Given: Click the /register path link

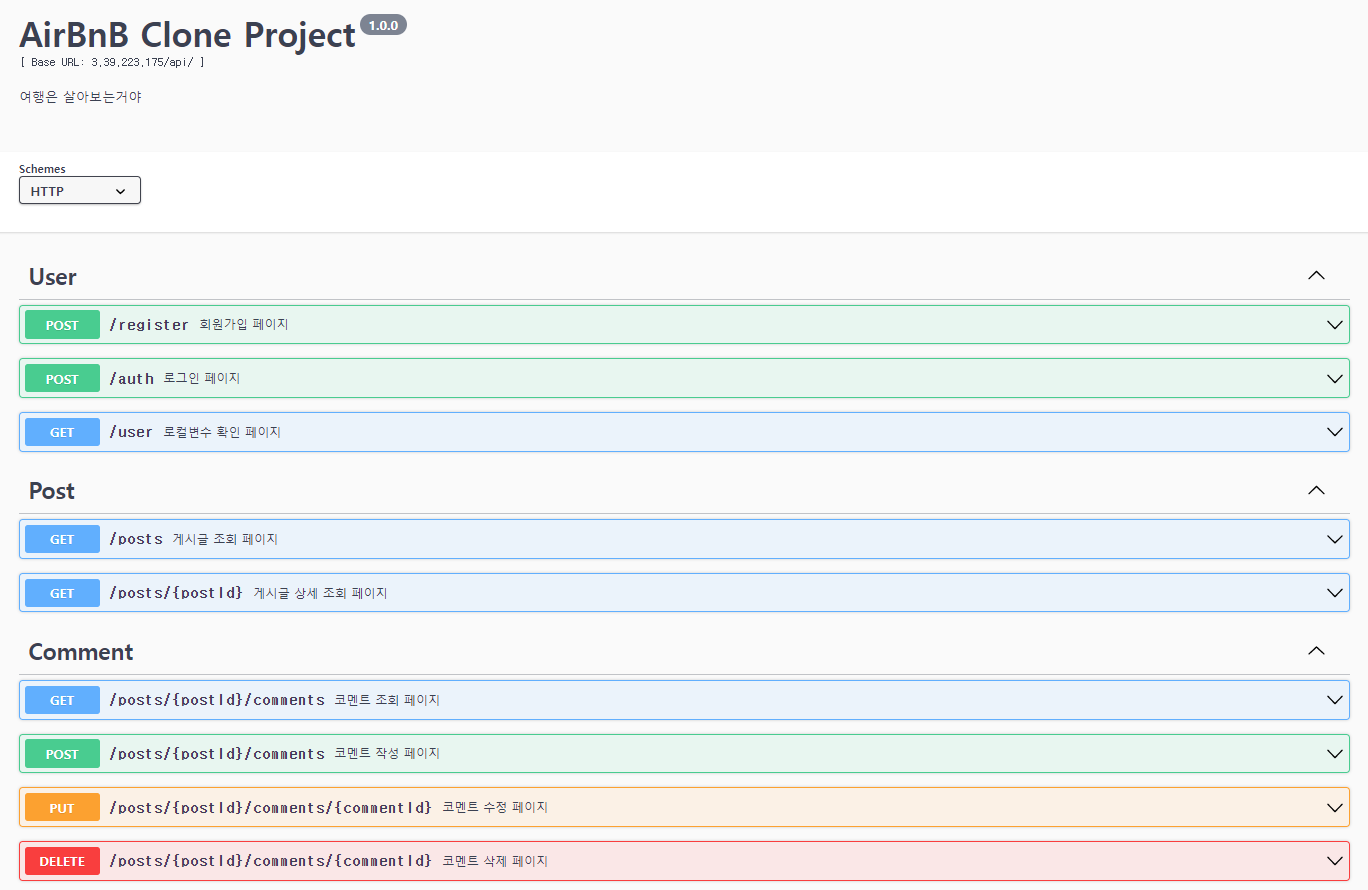Looking at the screenshot, I should [149, 325].
